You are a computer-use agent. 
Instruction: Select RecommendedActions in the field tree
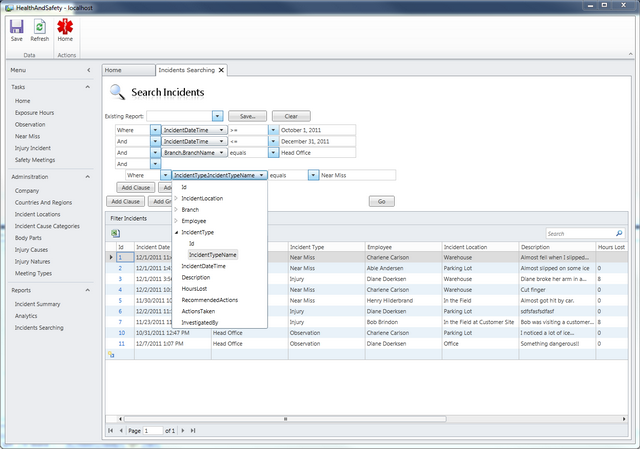210,300
